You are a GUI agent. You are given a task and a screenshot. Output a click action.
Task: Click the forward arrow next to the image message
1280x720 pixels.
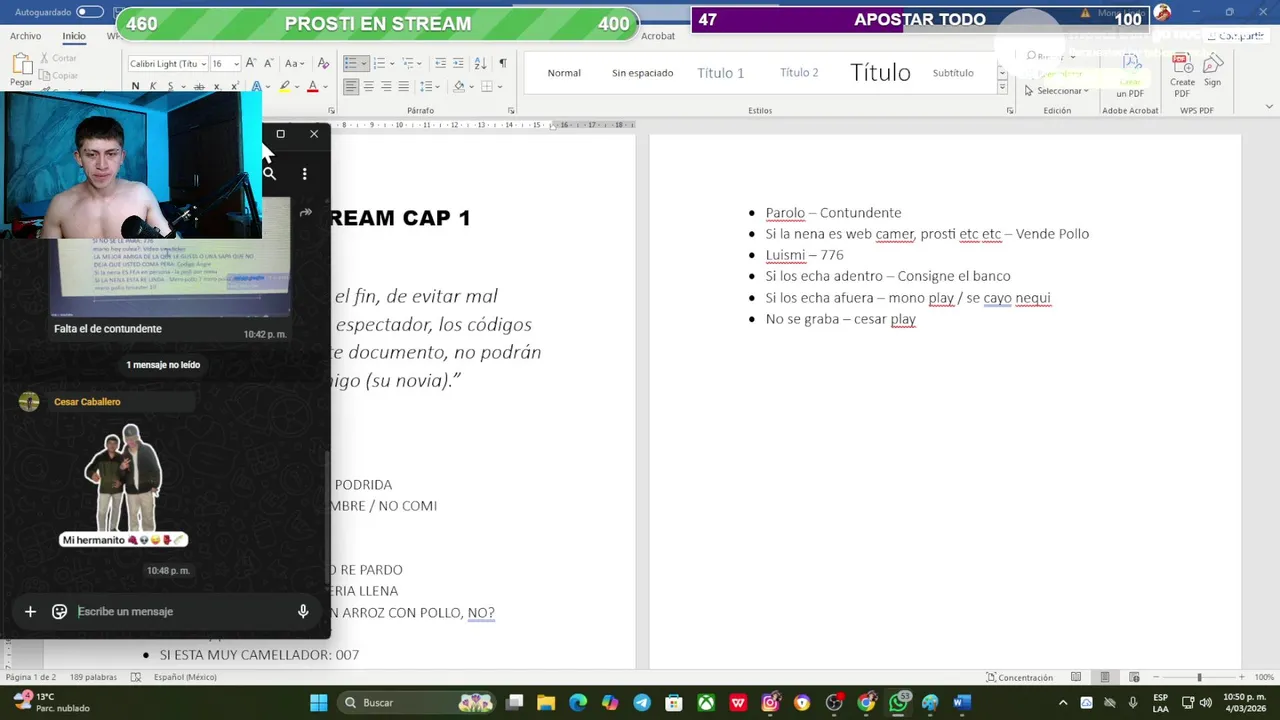(305, 212)
